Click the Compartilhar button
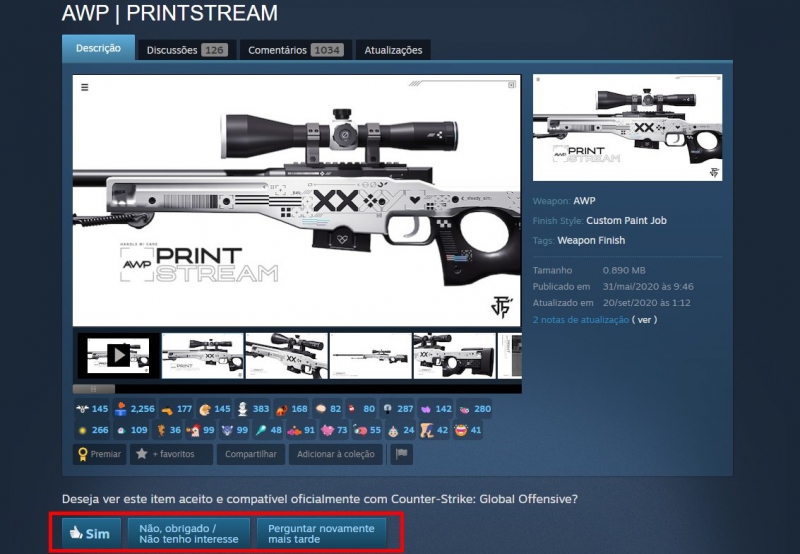This screenshot has width=800, height=554. 251,454
